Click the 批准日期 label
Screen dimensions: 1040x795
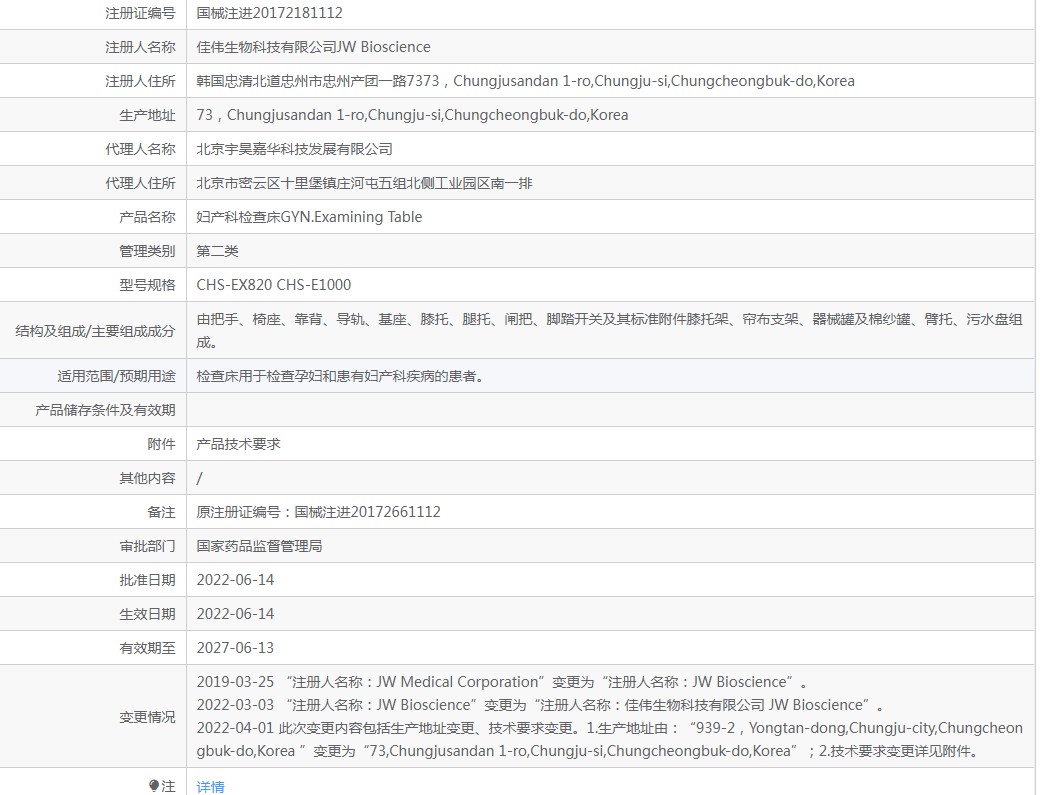[147, 580]
